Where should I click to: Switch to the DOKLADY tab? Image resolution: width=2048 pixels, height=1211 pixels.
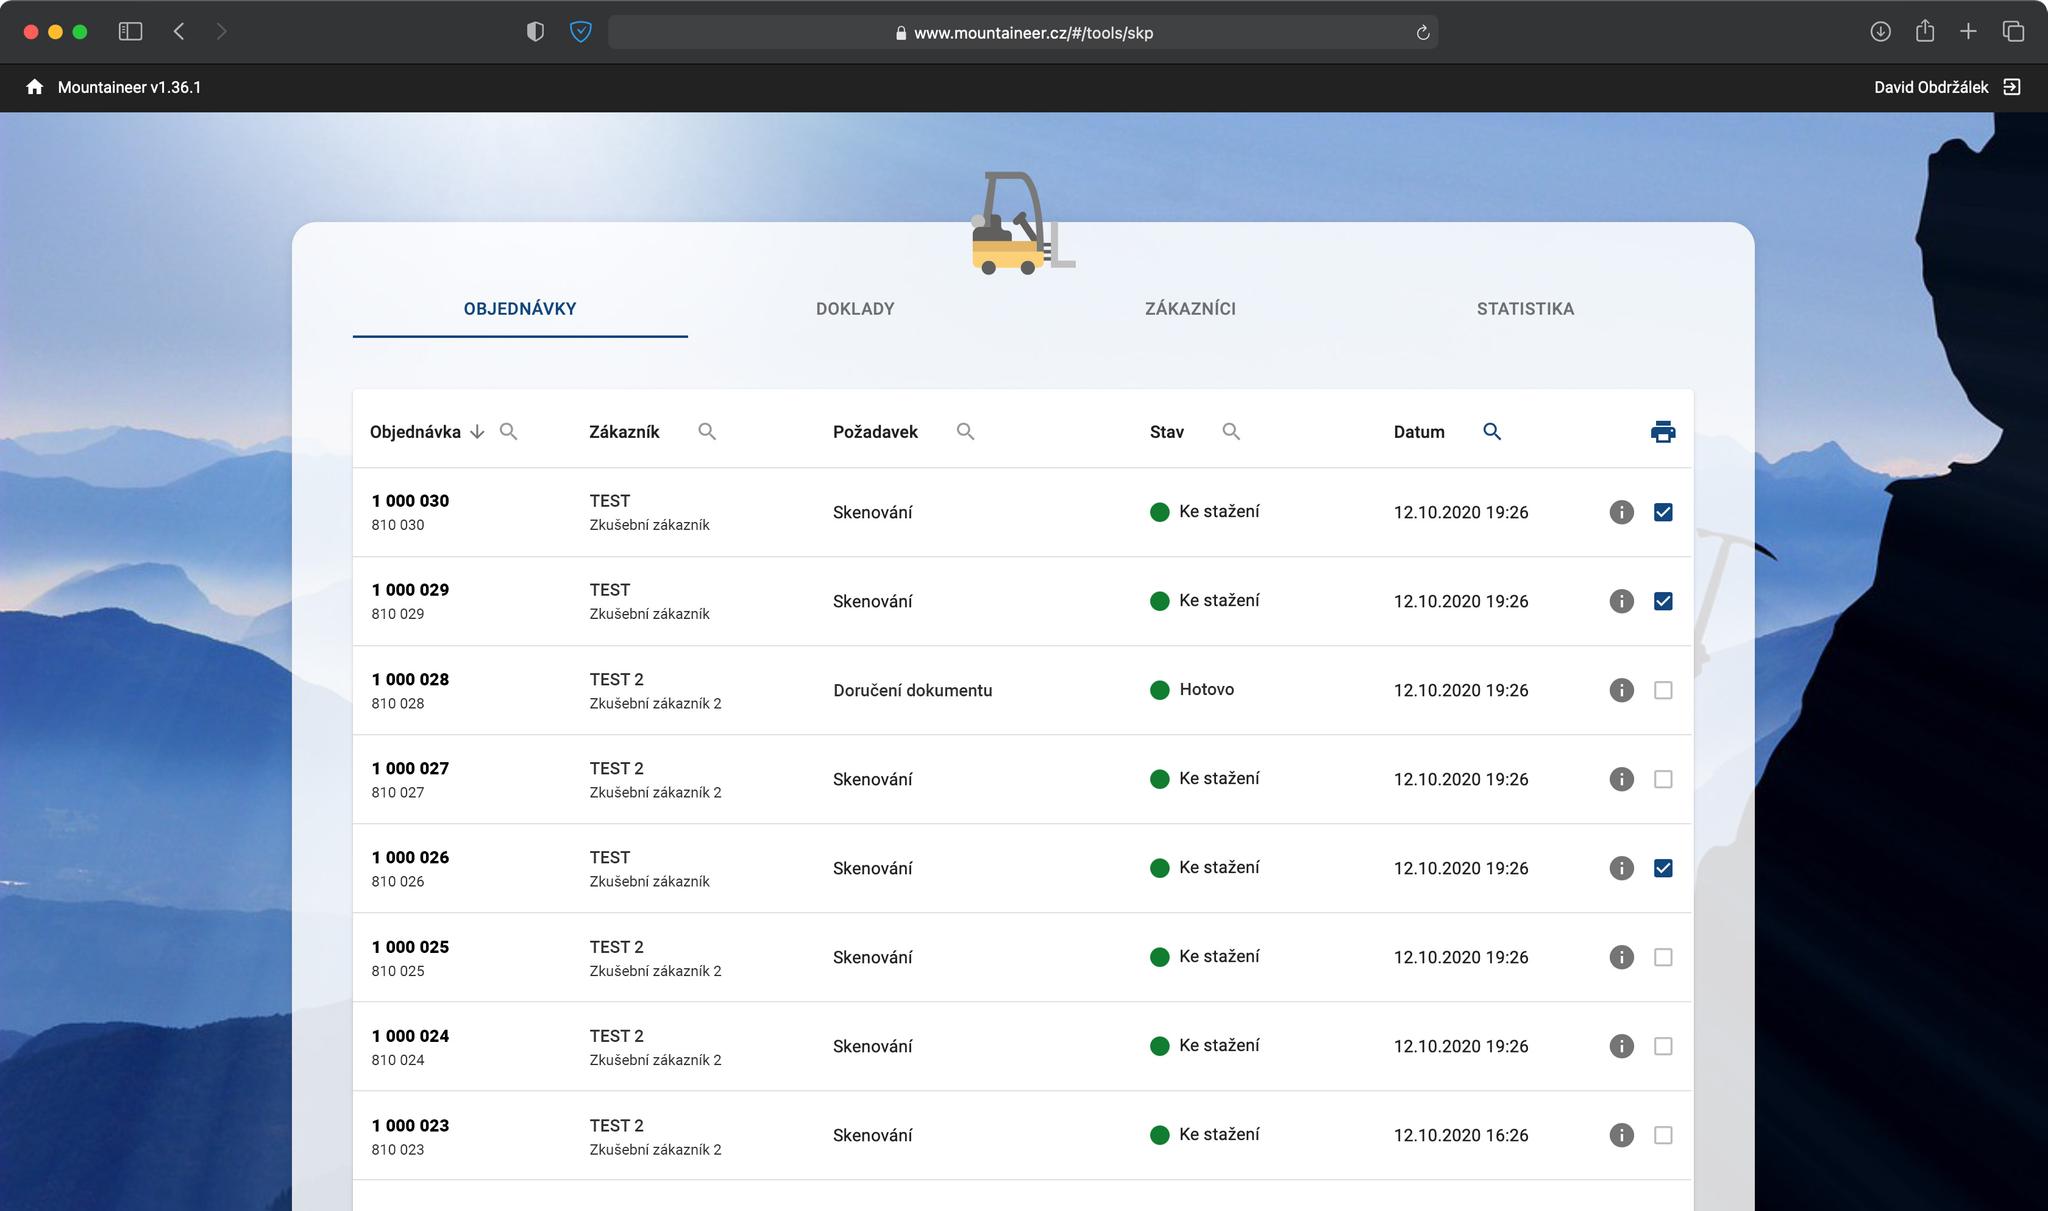(x=855, y=309)
